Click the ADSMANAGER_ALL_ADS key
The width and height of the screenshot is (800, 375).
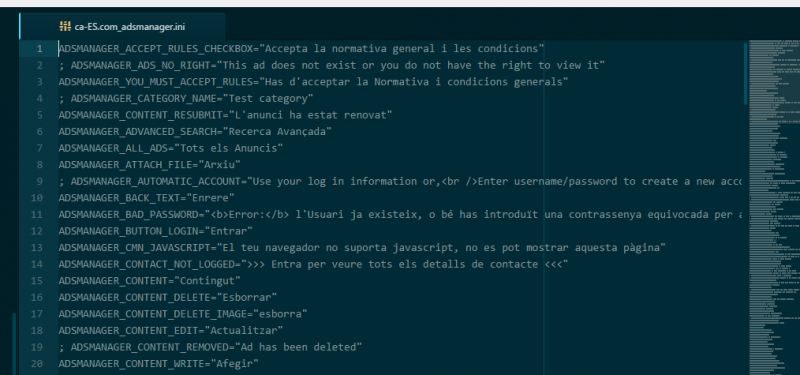point(113,148)
